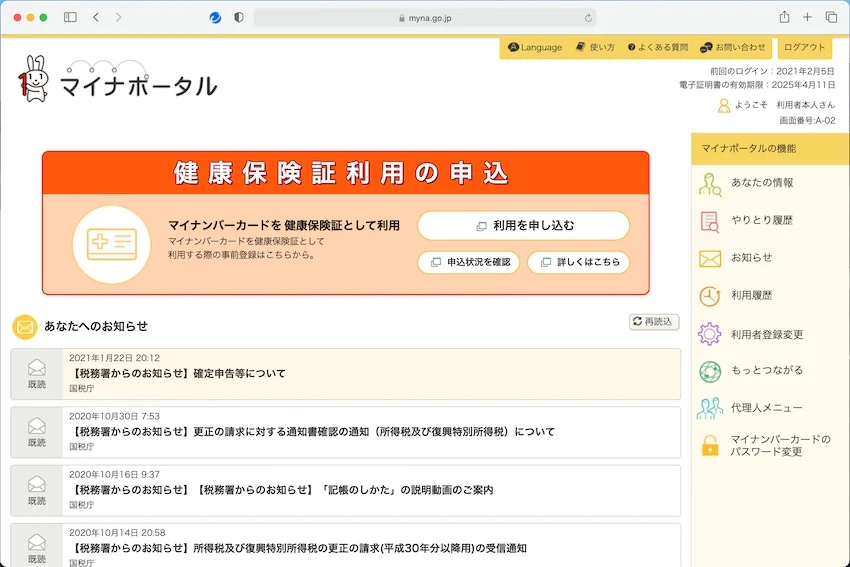The width and height of the screenshot is (850, 567).
Task: Click the 健康保険証利用の申込 banner header
Action: click(x=346, y=173)
